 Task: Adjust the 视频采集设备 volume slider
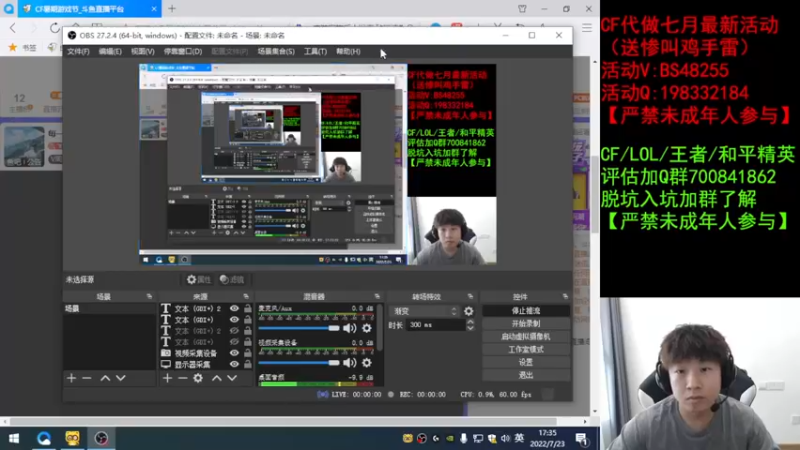click(298, 363)
